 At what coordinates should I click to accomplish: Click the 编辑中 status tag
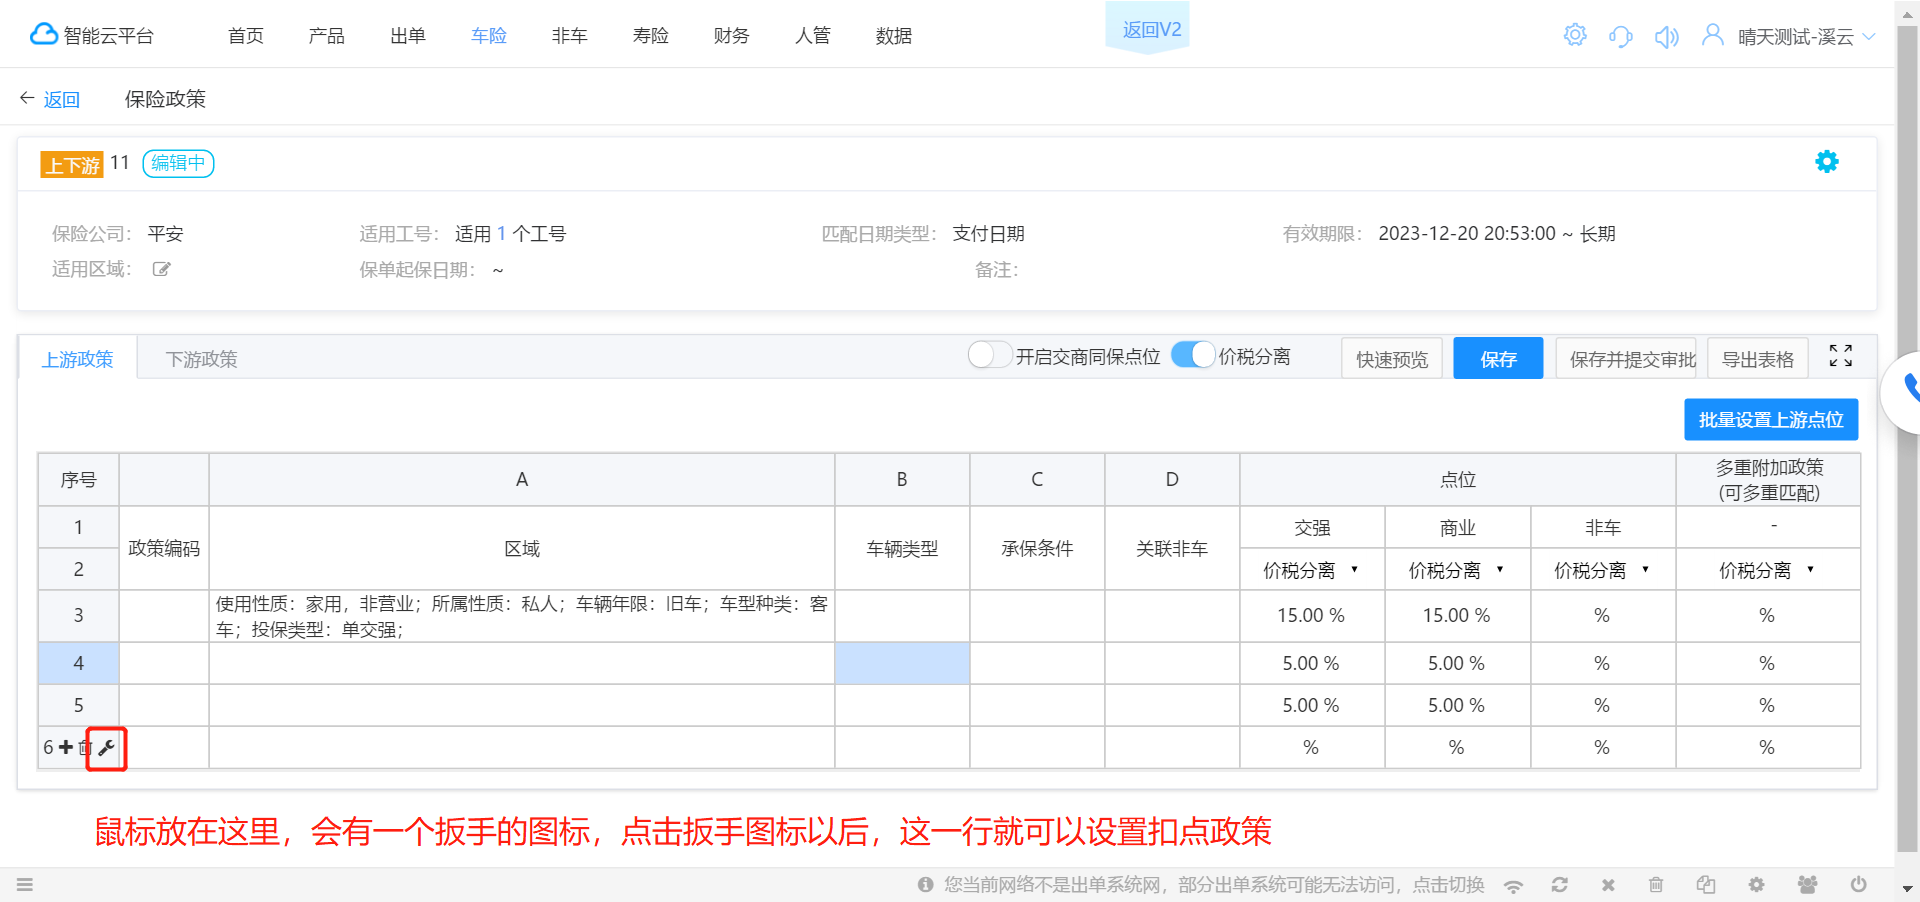178,163
